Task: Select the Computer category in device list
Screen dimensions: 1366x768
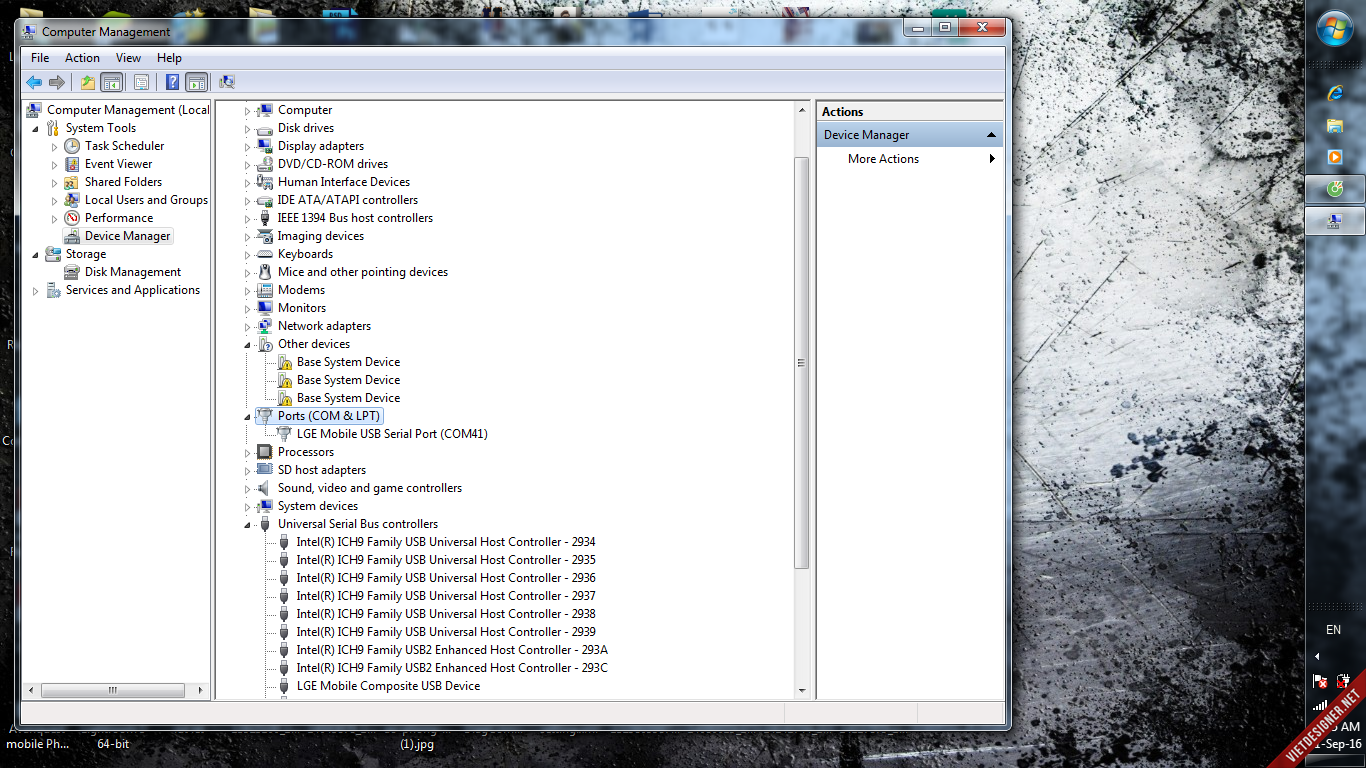Action: tap(305, 110)
